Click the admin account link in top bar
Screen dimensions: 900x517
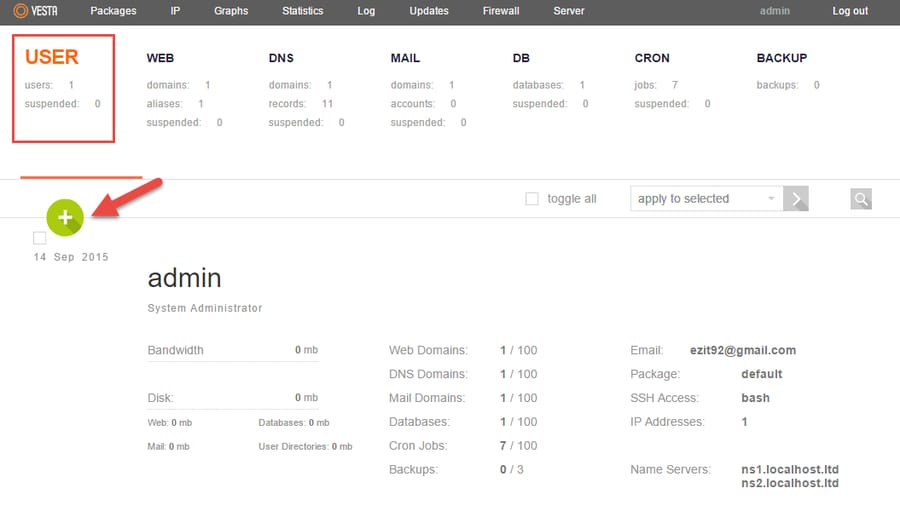click(774, 11)
